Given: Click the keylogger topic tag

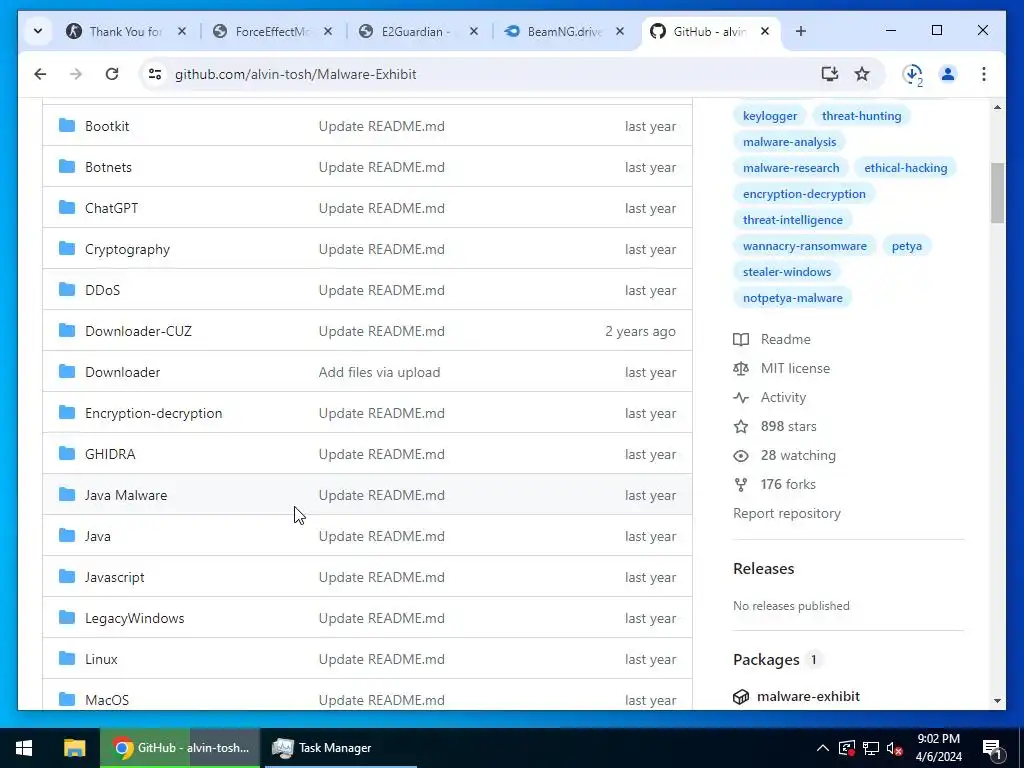Looking at the screenshot, I should tap(770, 116).
